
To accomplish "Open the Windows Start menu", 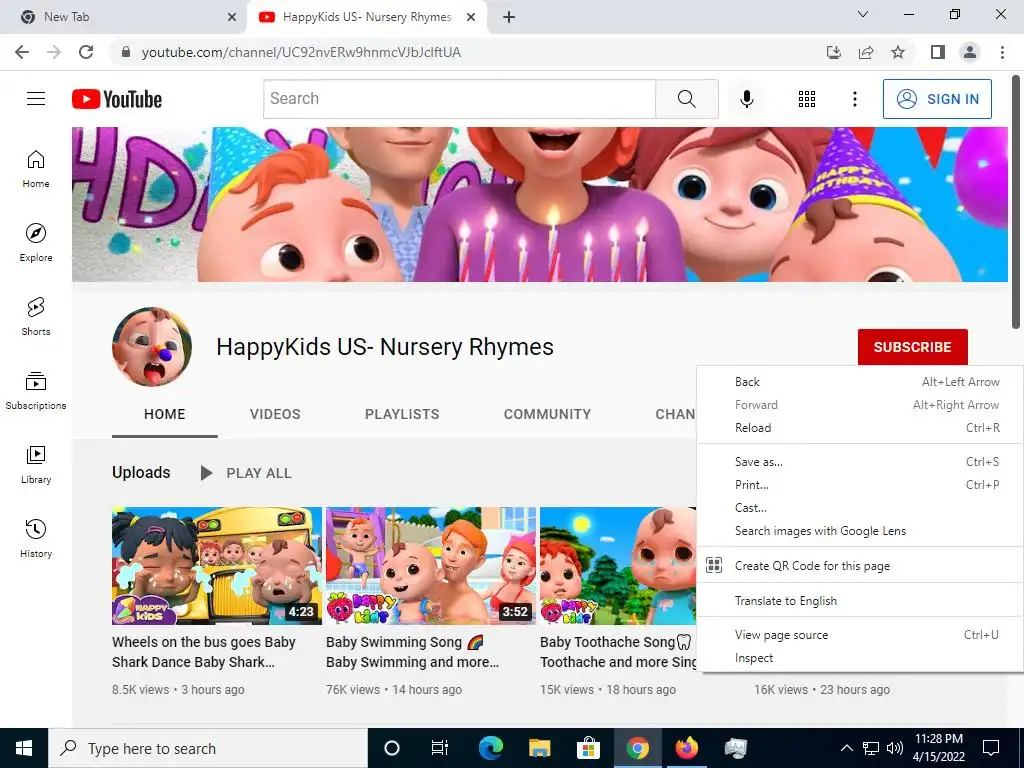I will click(24, 748).
